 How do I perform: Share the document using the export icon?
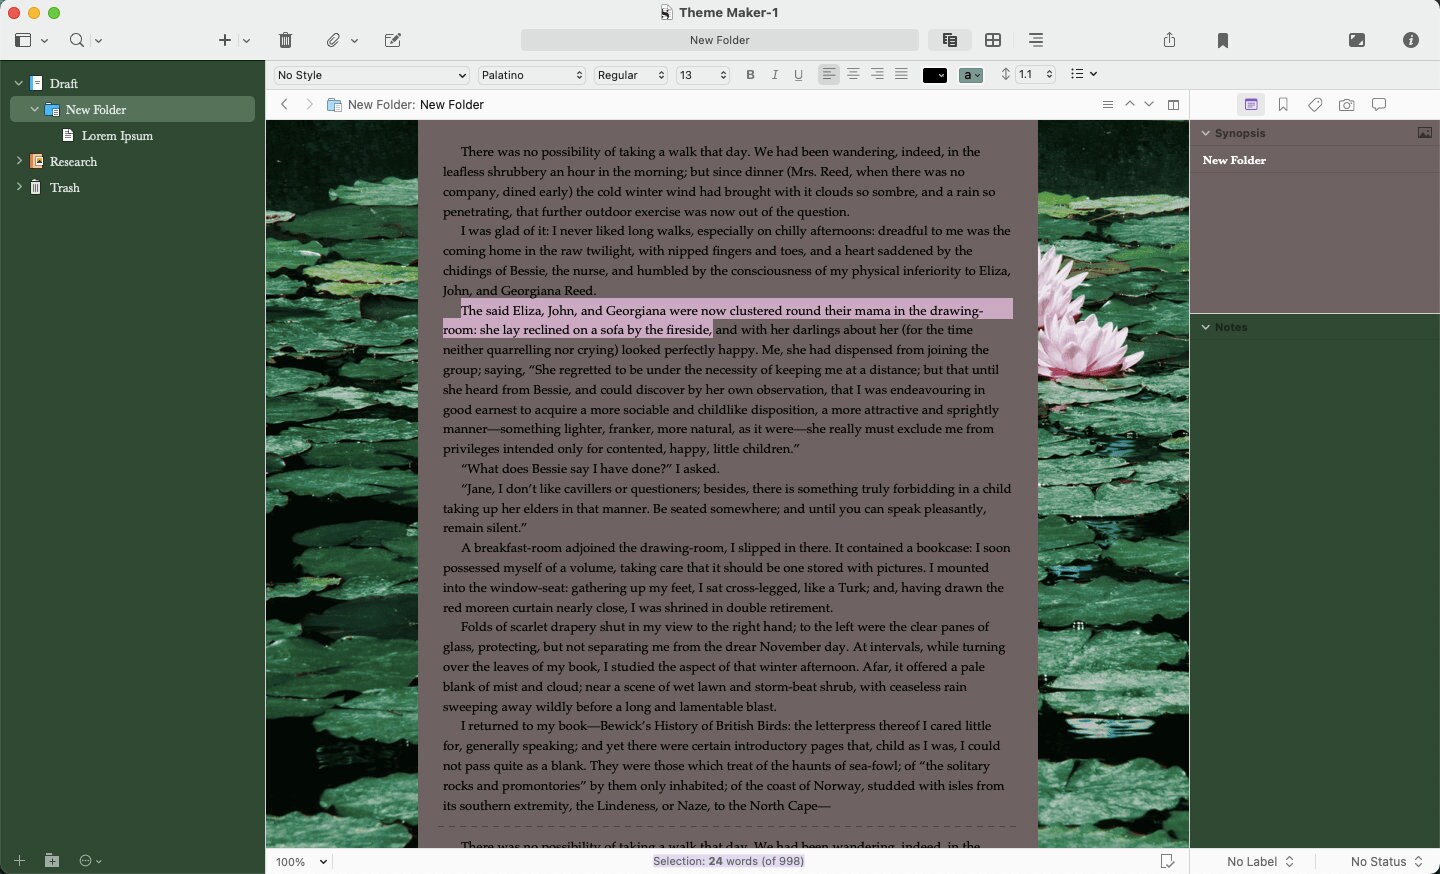(1168, 40)
